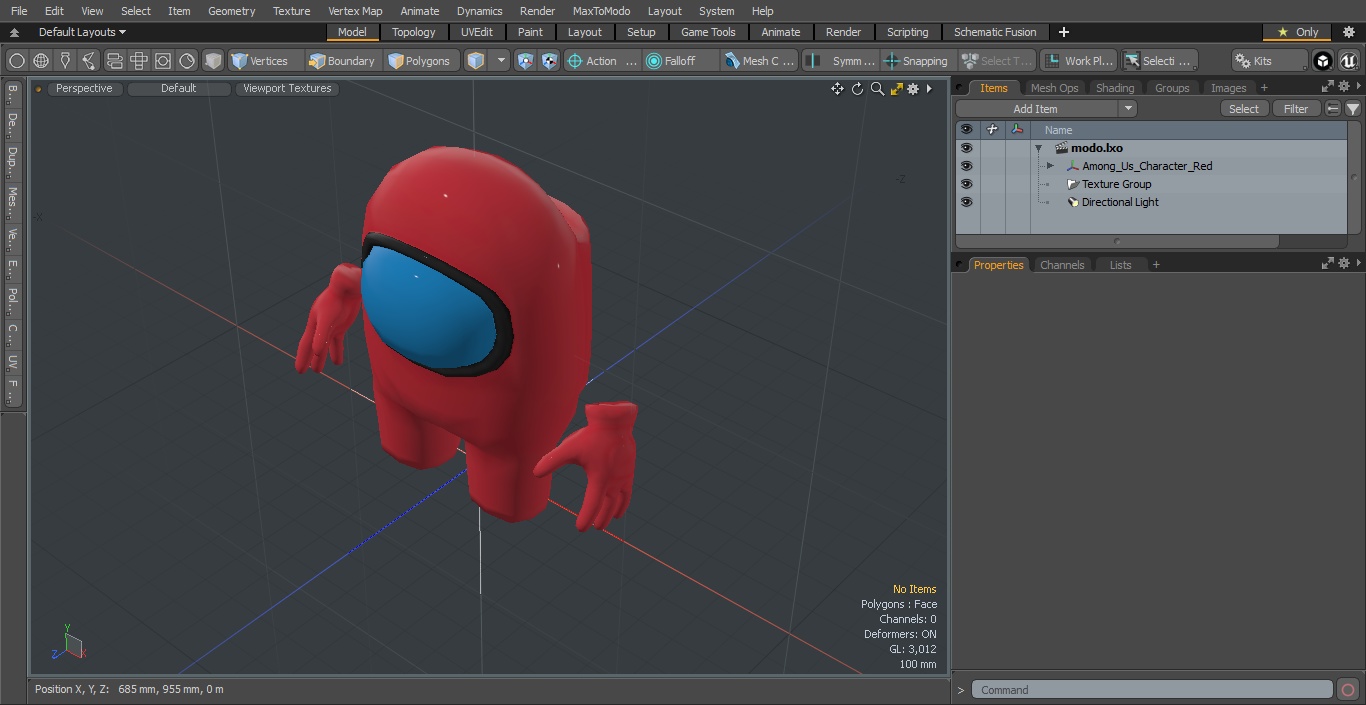Hide modo.lxo scene with eye icon
Screen dimensions: 1366x705
pos(966,148)
